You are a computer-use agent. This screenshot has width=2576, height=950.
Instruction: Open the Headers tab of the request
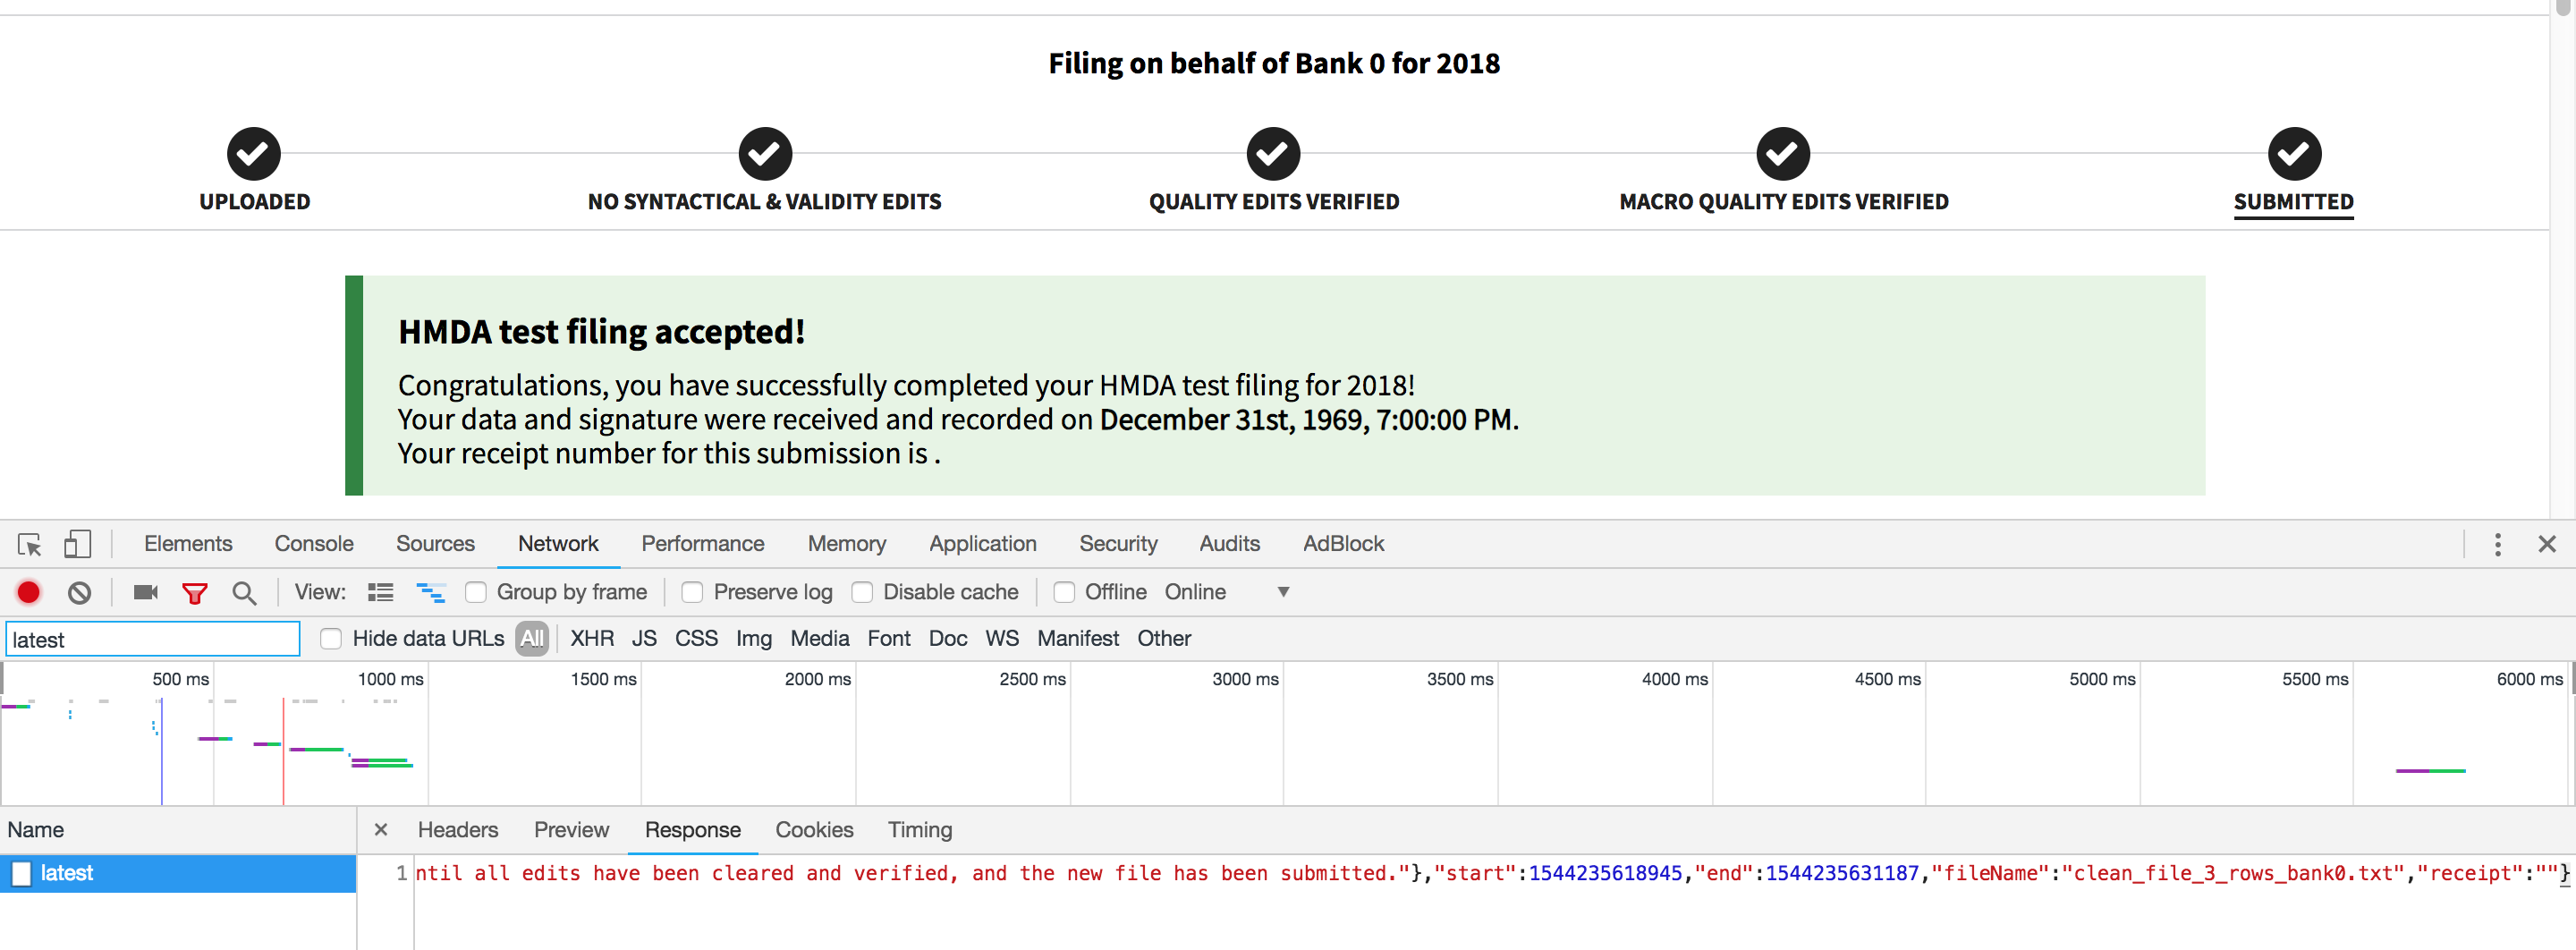458,829
